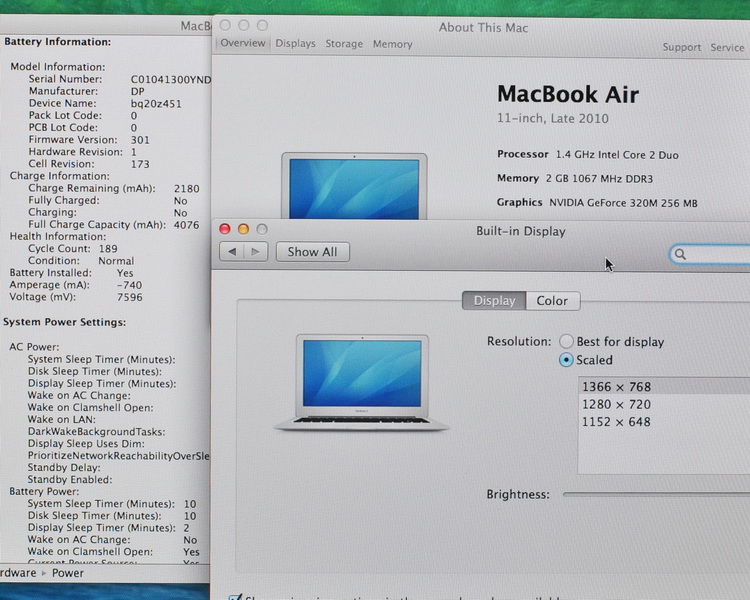Click the Device Name value bq20z451
Screen dimensions: 750x600
(156, 104)
